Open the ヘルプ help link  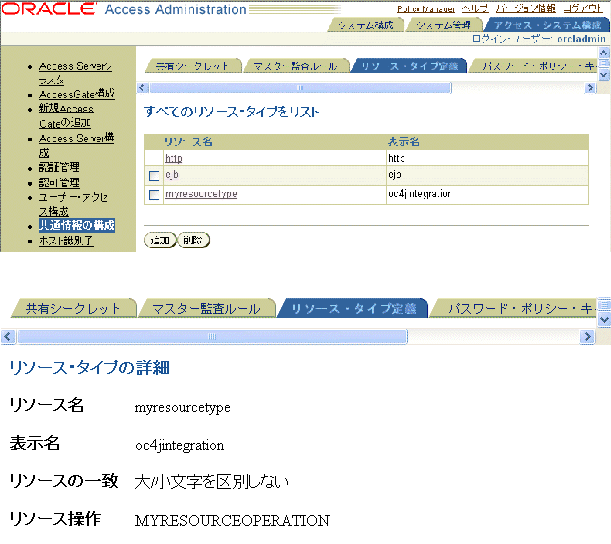pos(475,9)
